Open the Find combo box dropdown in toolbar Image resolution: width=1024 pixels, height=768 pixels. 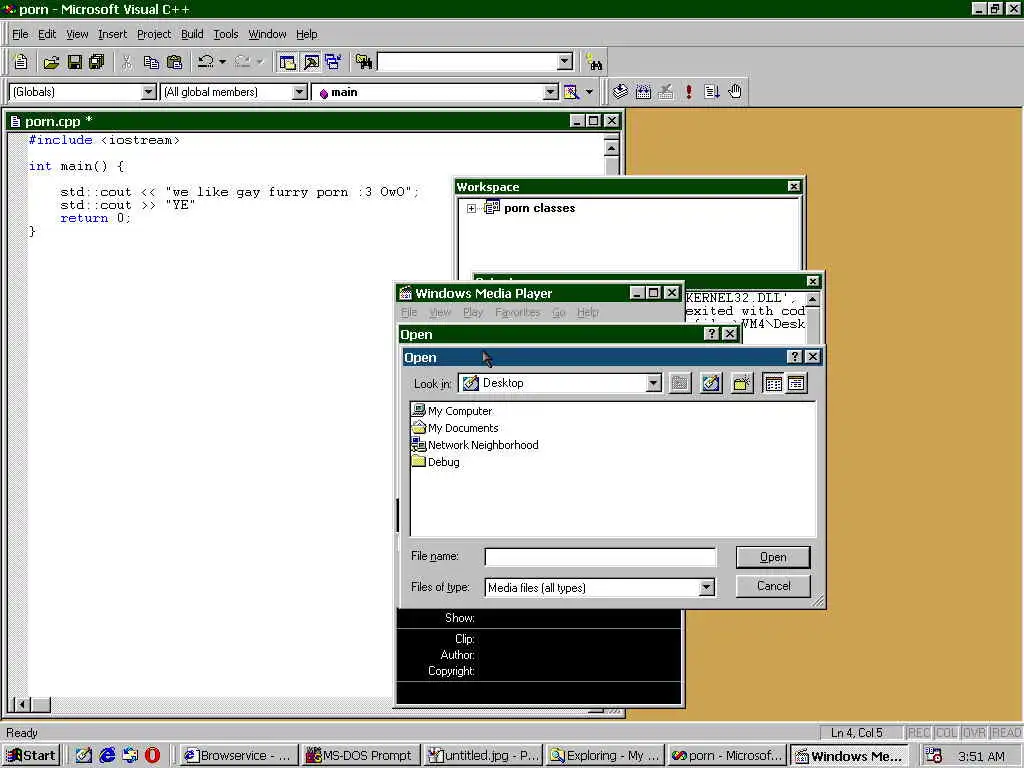pos(566,62)
